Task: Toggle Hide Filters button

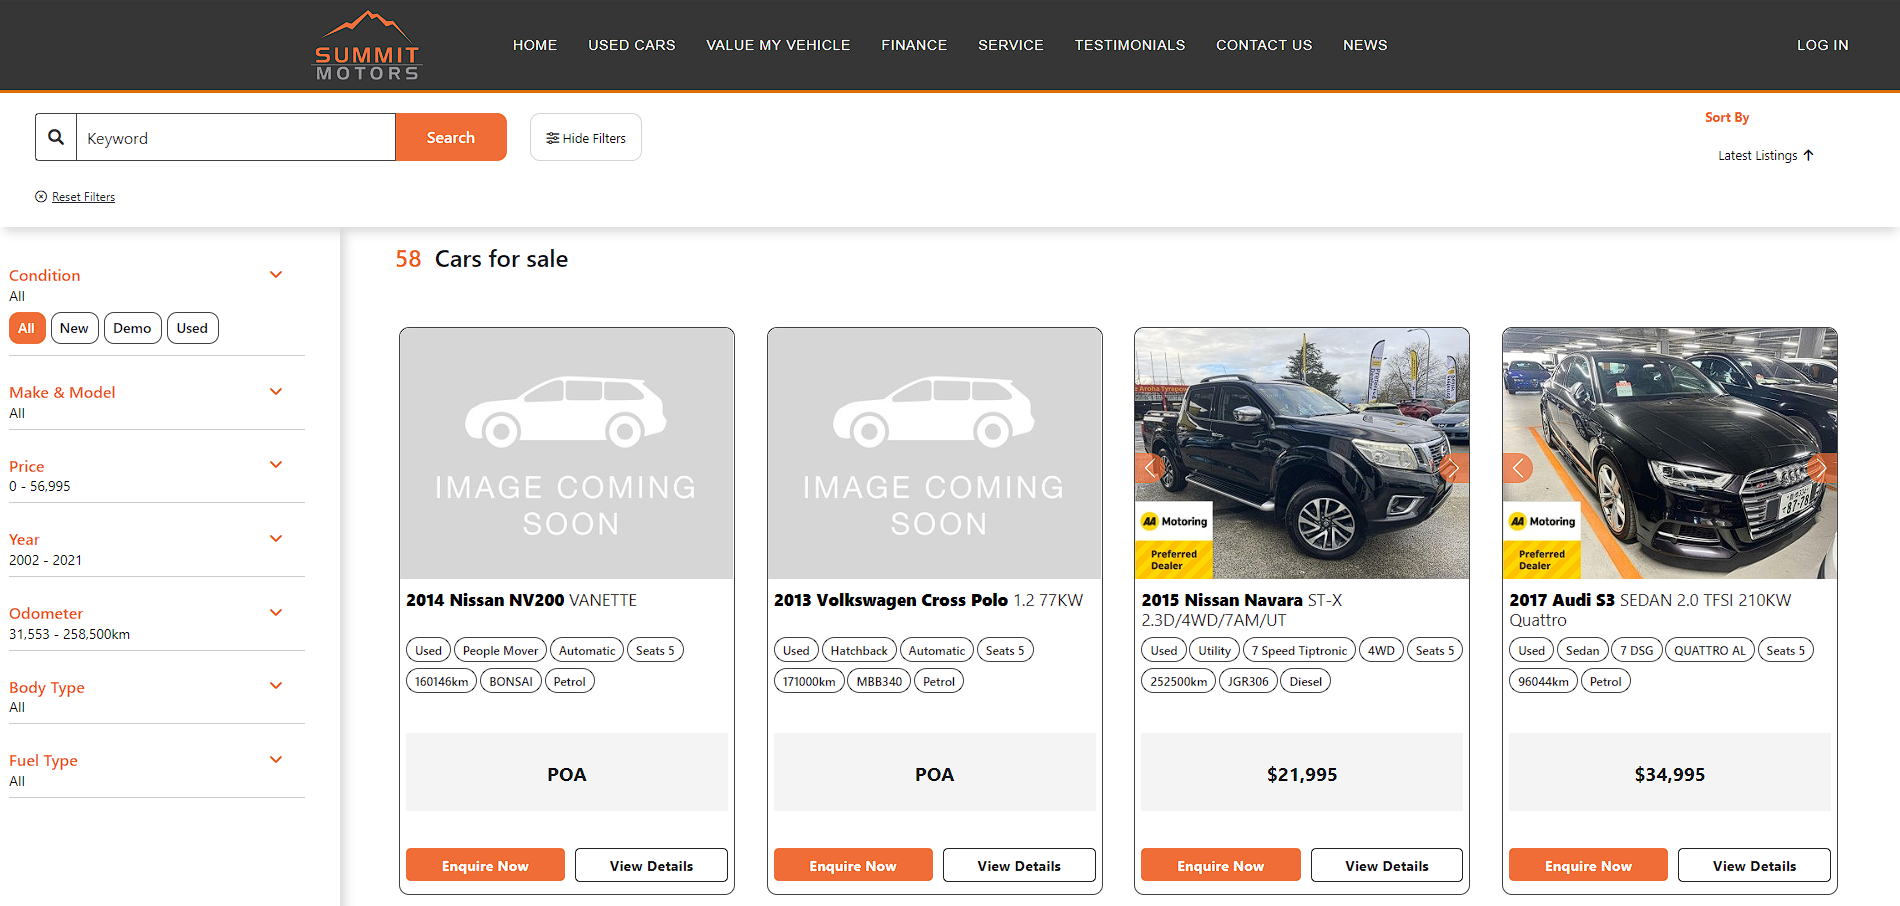Action: click(x=586, y=138)
